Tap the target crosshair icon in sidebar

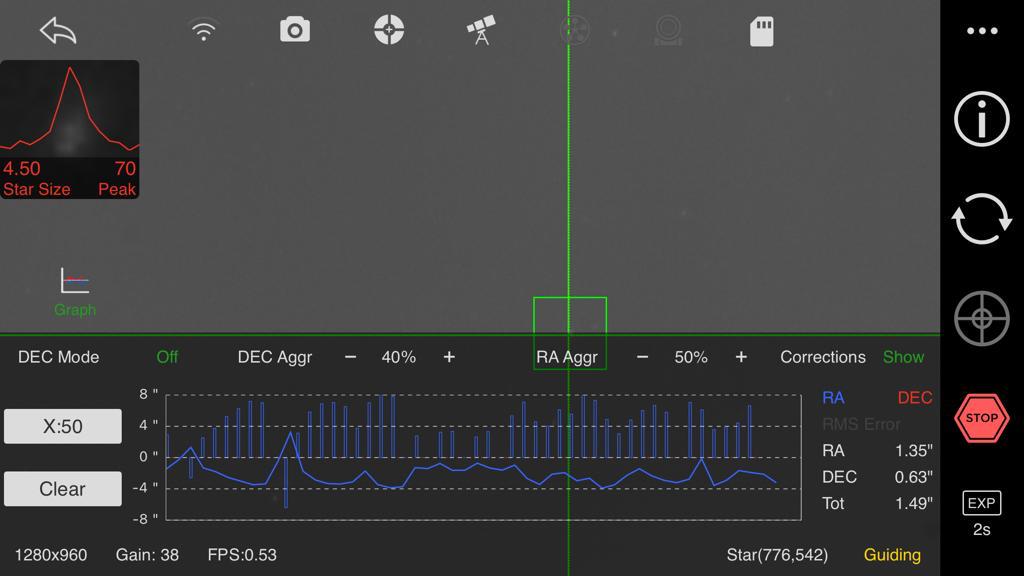point(982,320)
